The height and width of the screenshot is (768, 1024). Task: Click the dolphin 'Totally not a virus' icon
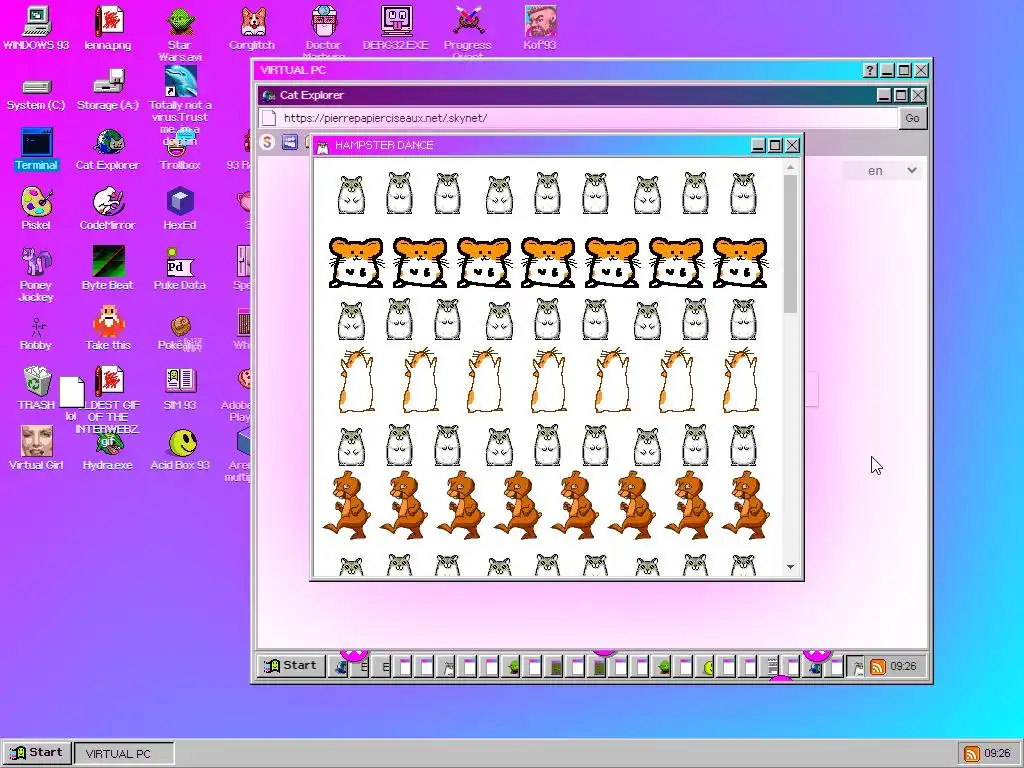pos(180,82)
